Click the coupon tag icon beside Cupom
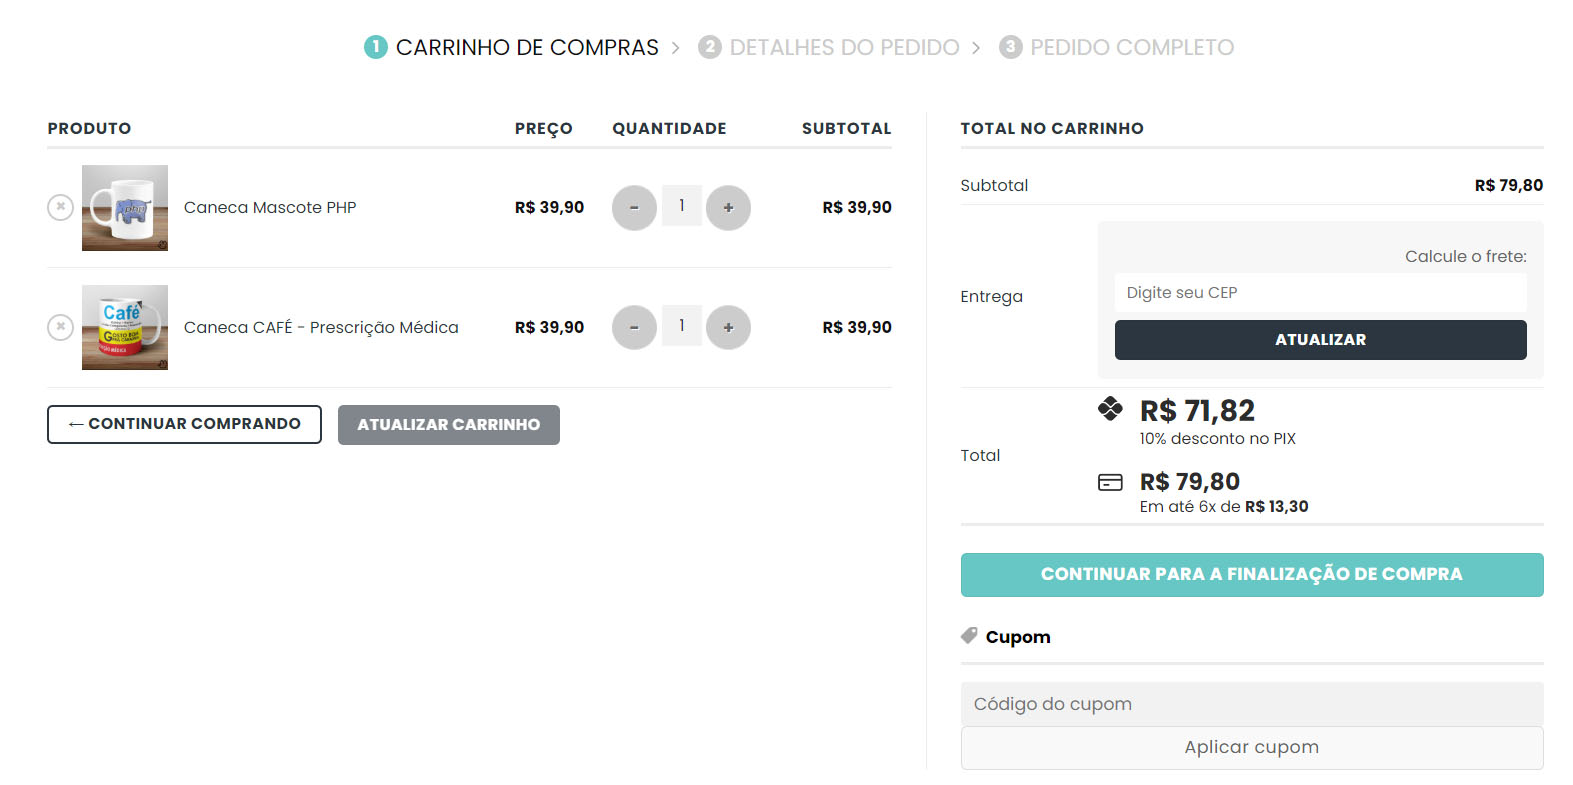Image resolution: width=1573 pixels, height=785 pixels. [x=968, y=635]
